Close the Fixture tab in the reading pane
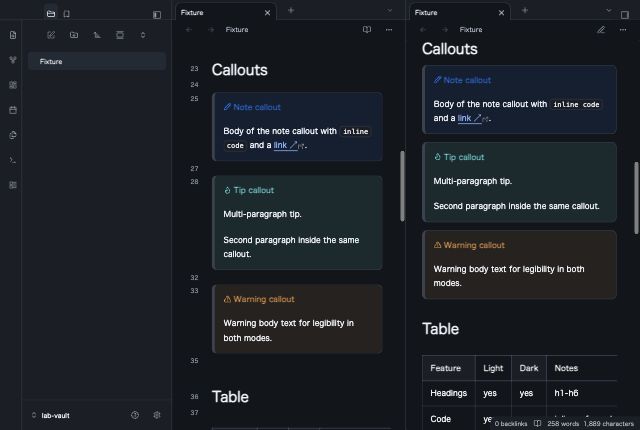Viewport: 640px width, 430px height. pos(501,13)
